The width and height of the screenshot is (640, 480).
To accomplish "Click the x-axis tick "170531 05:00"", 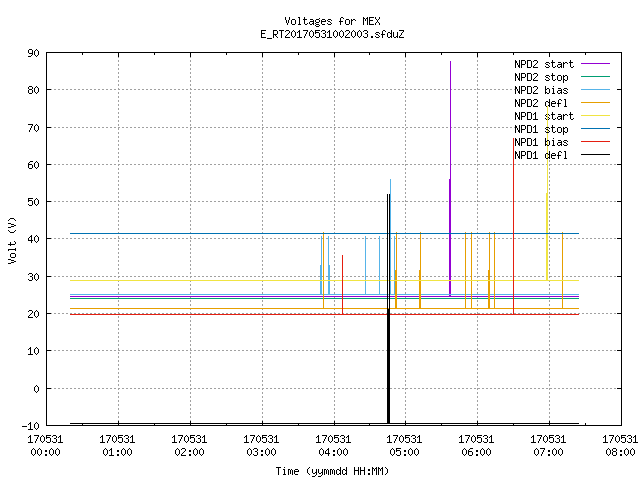I will pyautogui.click(x=404, y=446).
